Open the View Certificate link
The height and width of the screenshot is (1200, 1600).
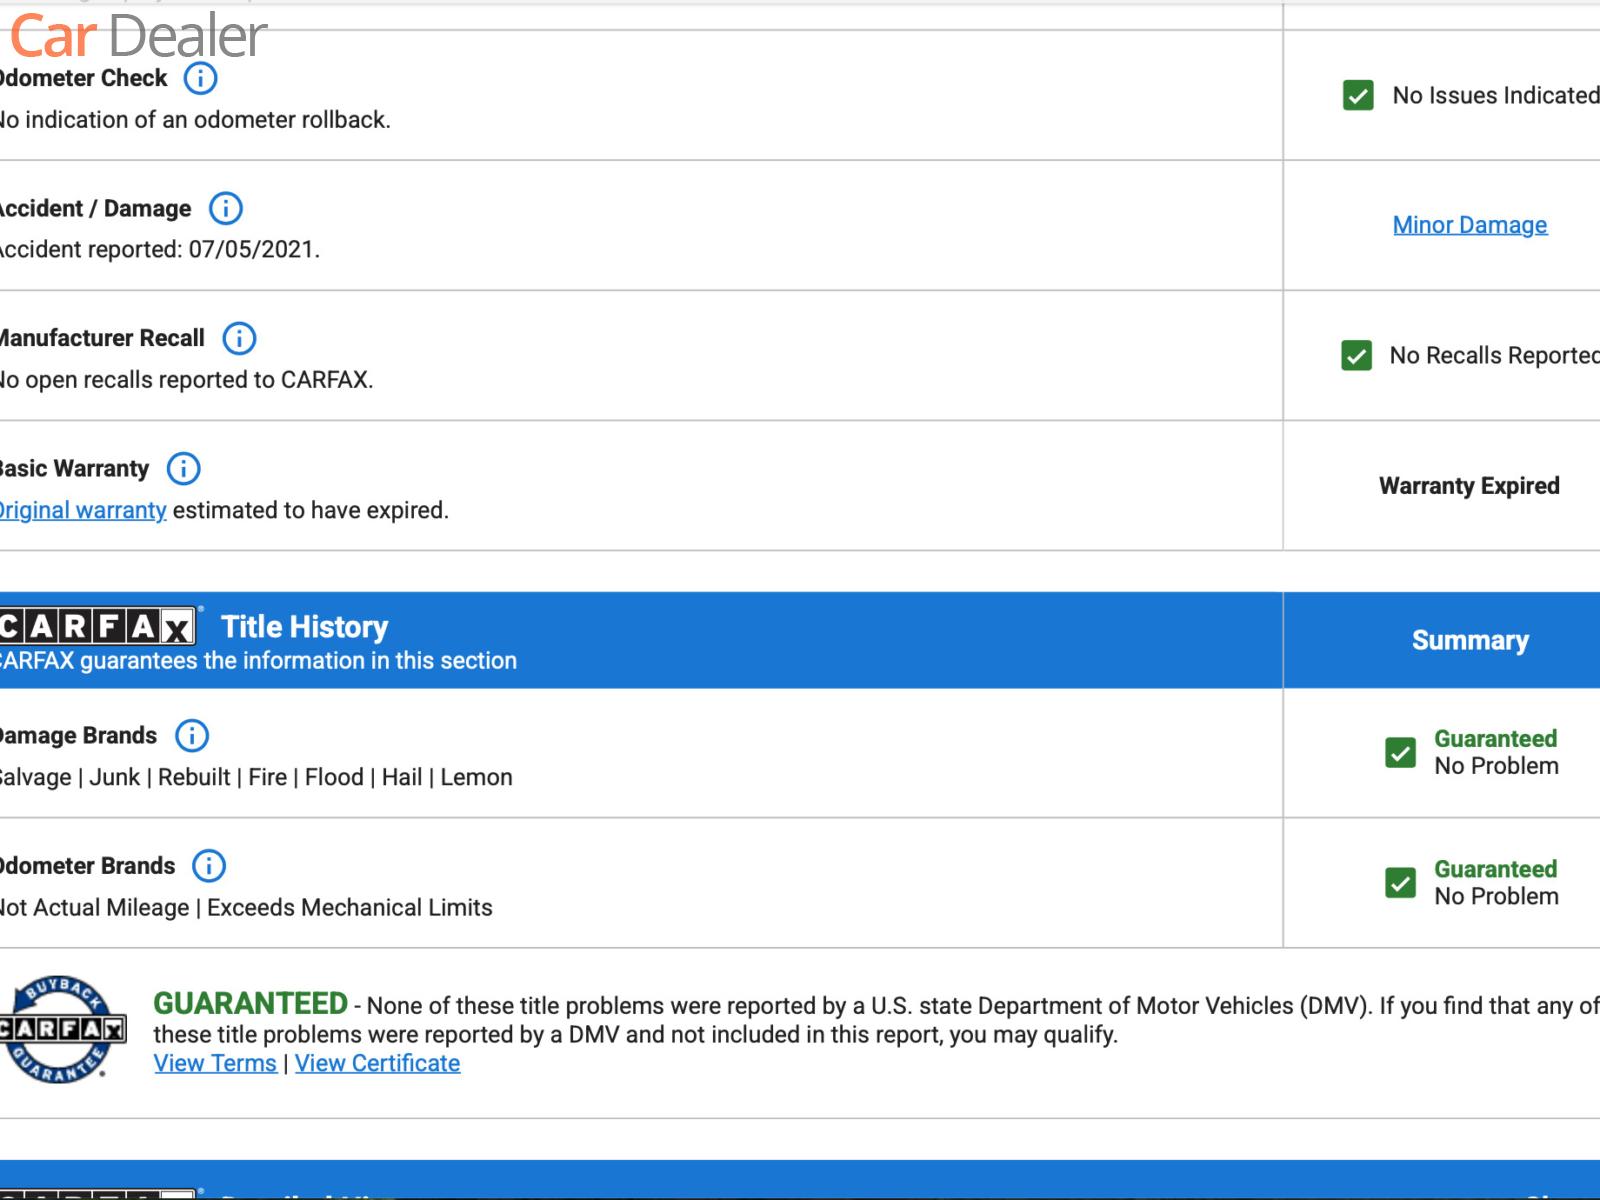(x=377, y=1063)
